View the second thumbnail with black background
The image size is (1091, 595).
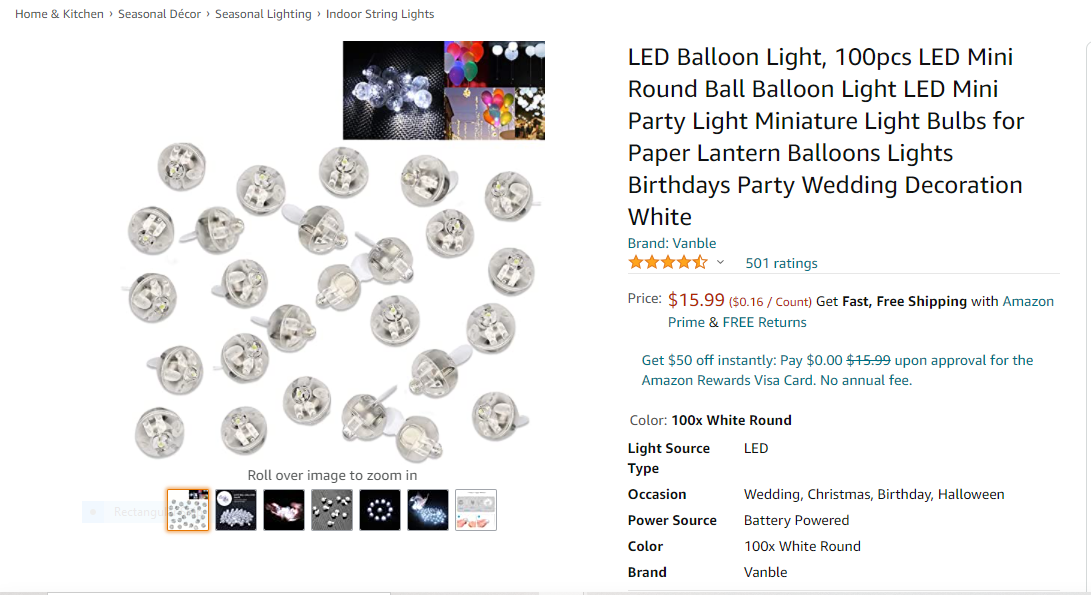[x=236, y=510]
